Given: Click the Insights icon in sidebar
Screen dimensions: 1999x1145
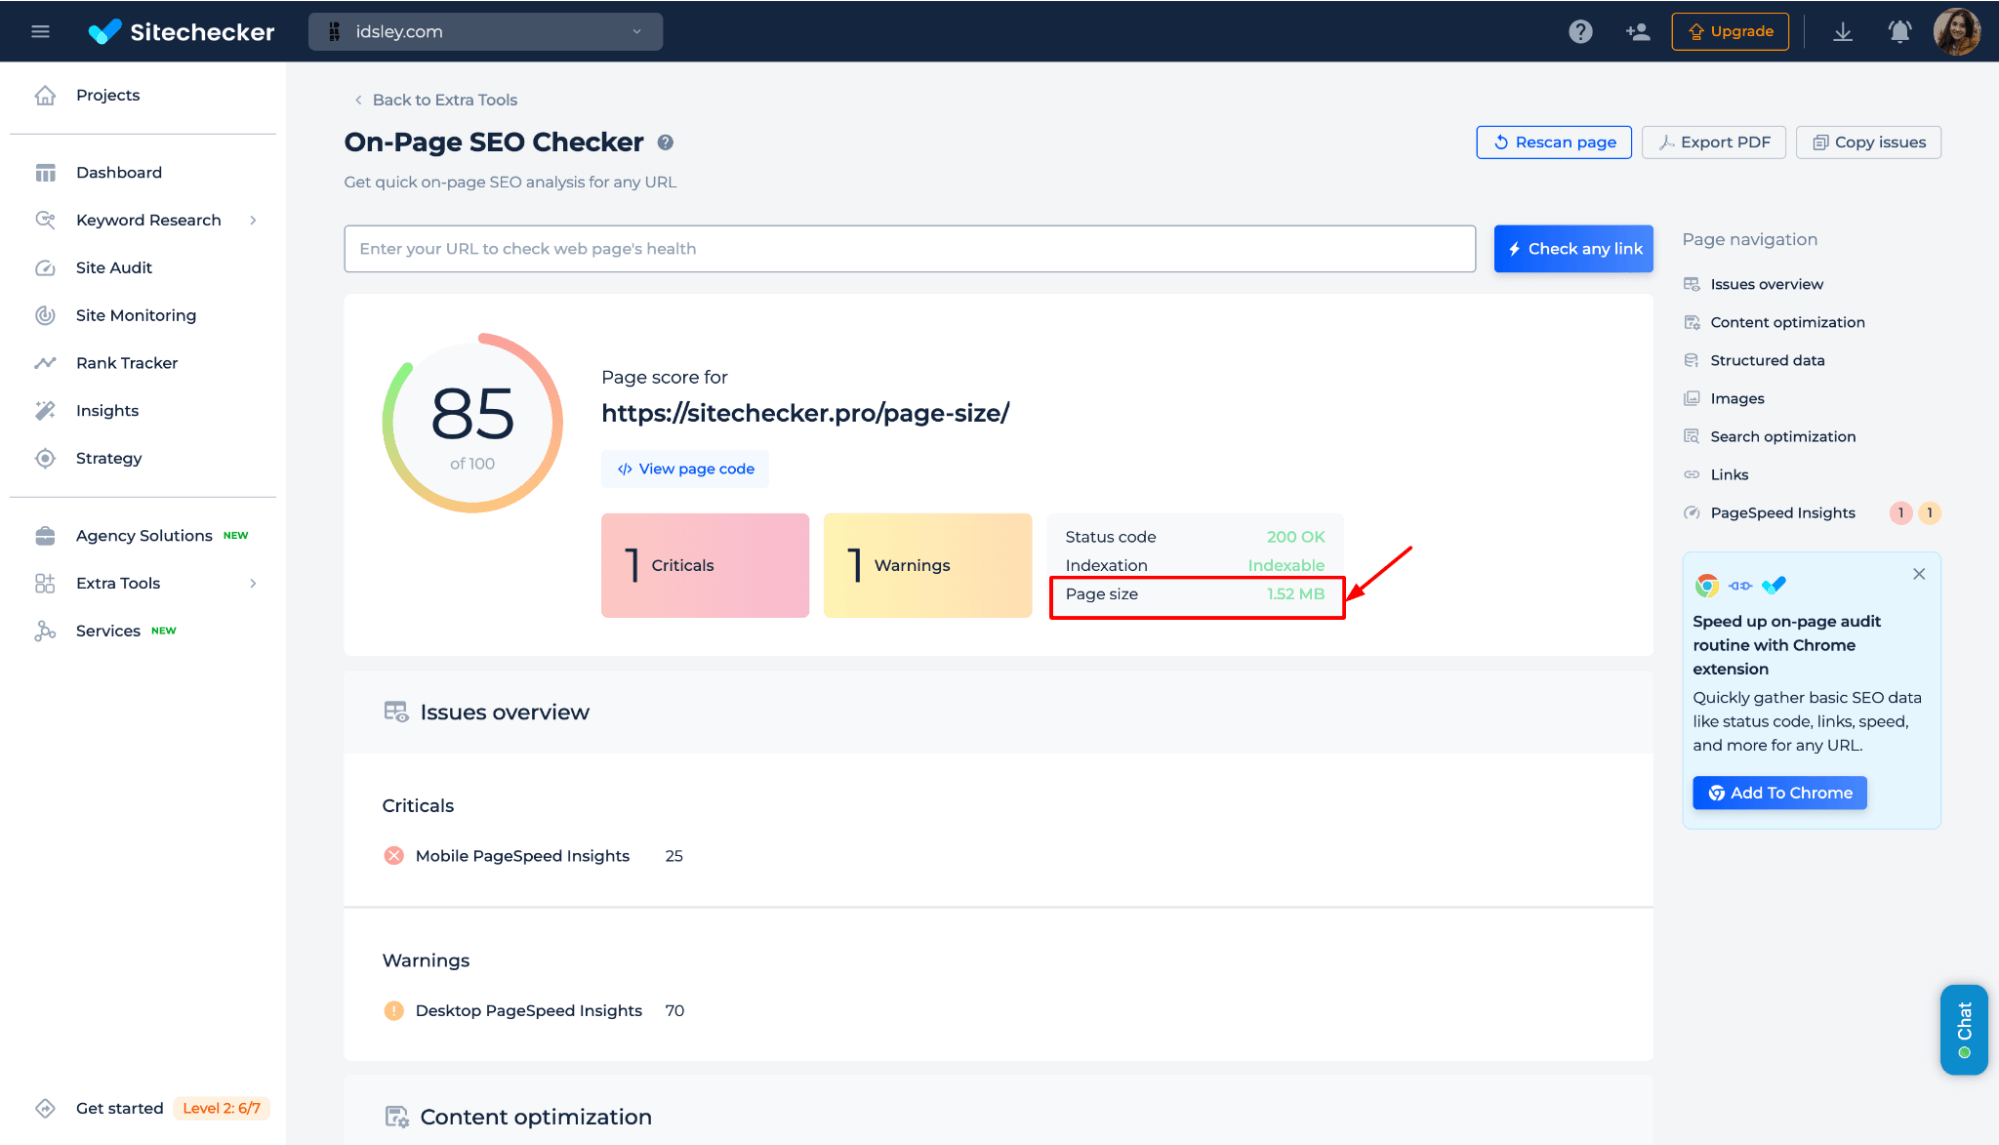Looking at the screenshot, I should 44,409.
